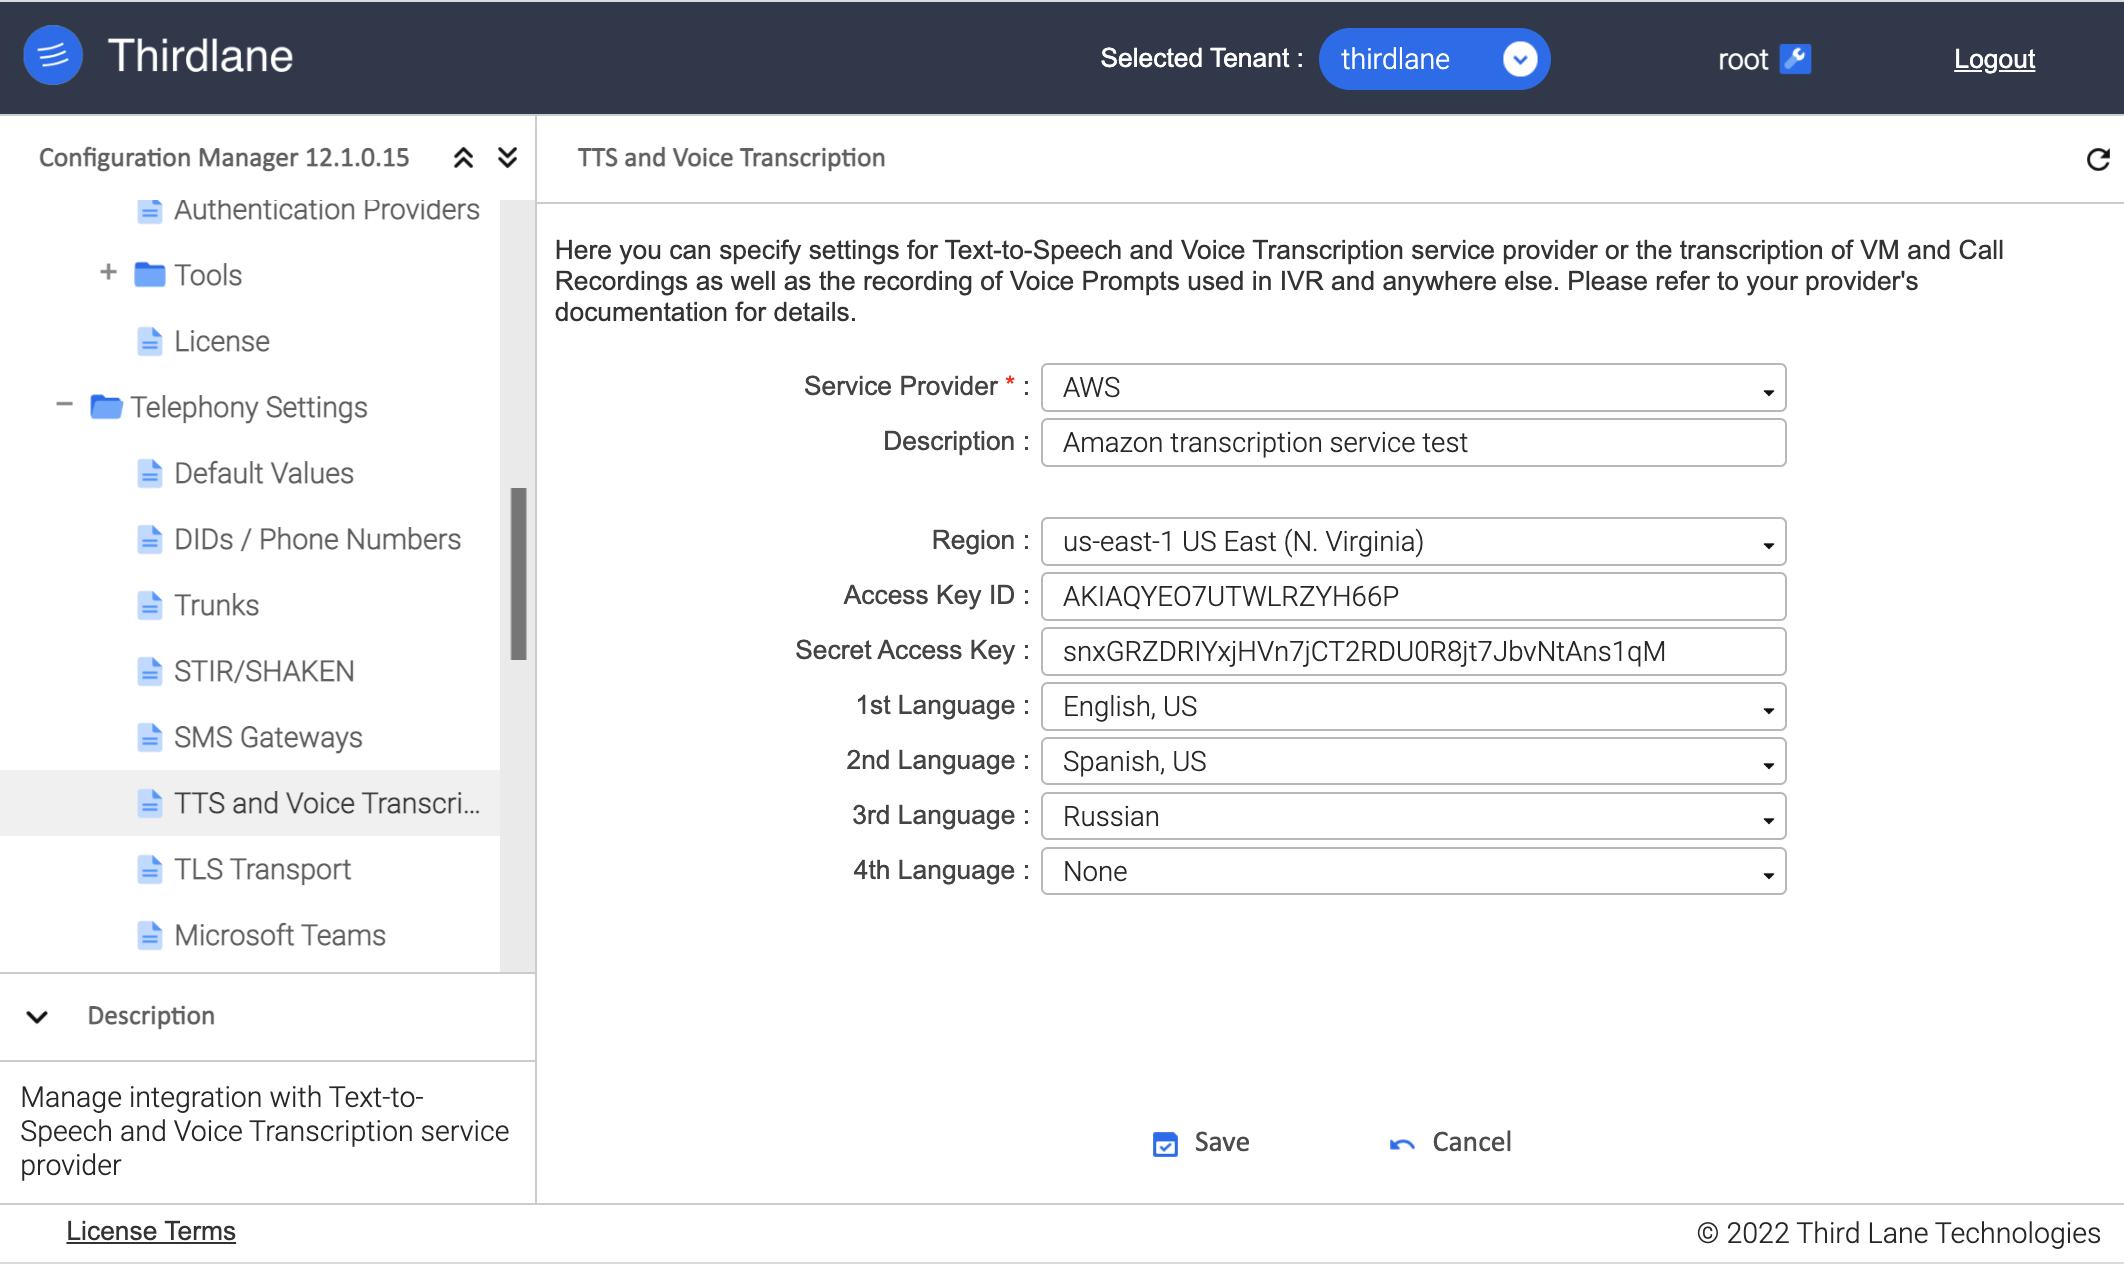Click the License Terms link
This screenshot has width=2124, height=1268.
click(x=149, y=1232)
